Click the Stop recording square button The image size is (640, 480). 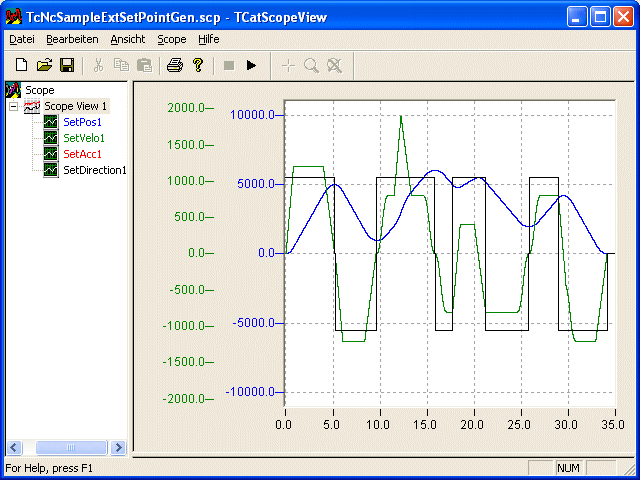[x=229, y=65]
